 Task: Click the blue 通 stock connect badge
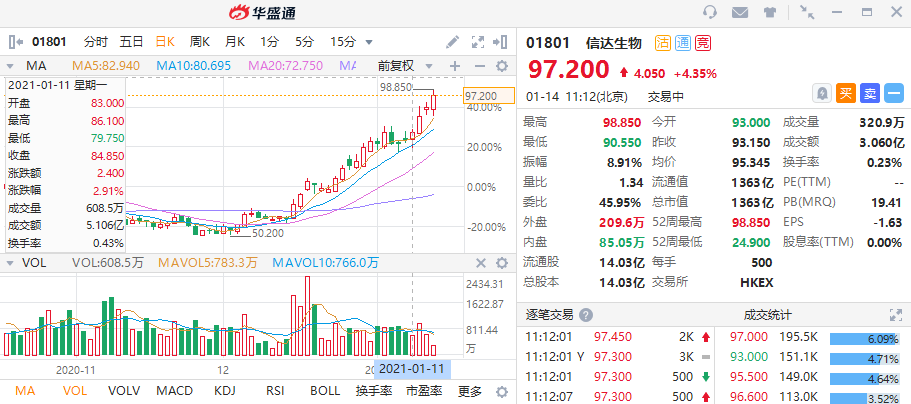[683, 42]
